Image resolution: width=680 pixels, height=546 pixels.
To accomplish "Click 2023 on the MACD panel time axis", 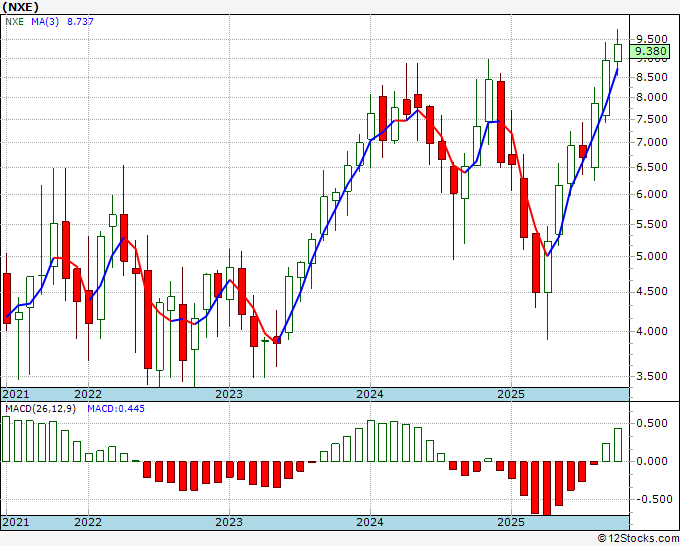I will (x=229, y=522).
